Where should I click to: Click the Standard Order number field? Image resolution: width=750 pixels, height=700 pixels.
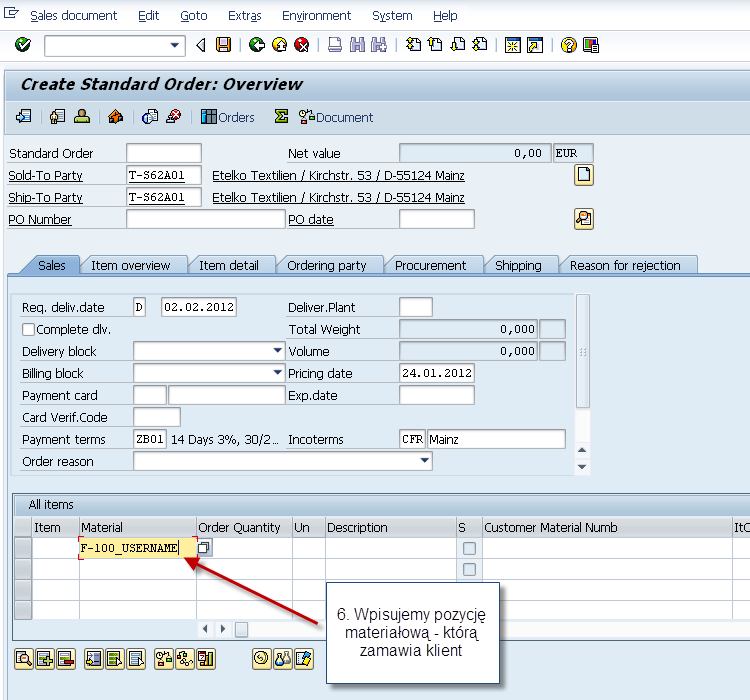pyautogui.click(x=164, y=153)
